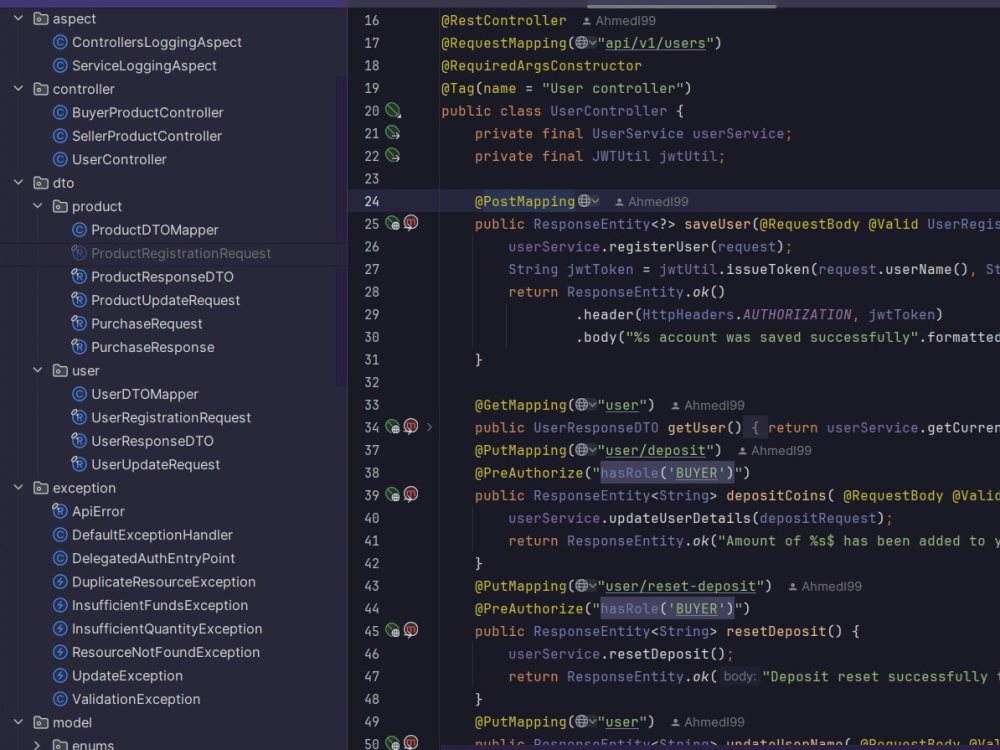Screen dimensions: 1000x750
Task: Click request mapping red icon line 45
Action: tap(411, 631)
